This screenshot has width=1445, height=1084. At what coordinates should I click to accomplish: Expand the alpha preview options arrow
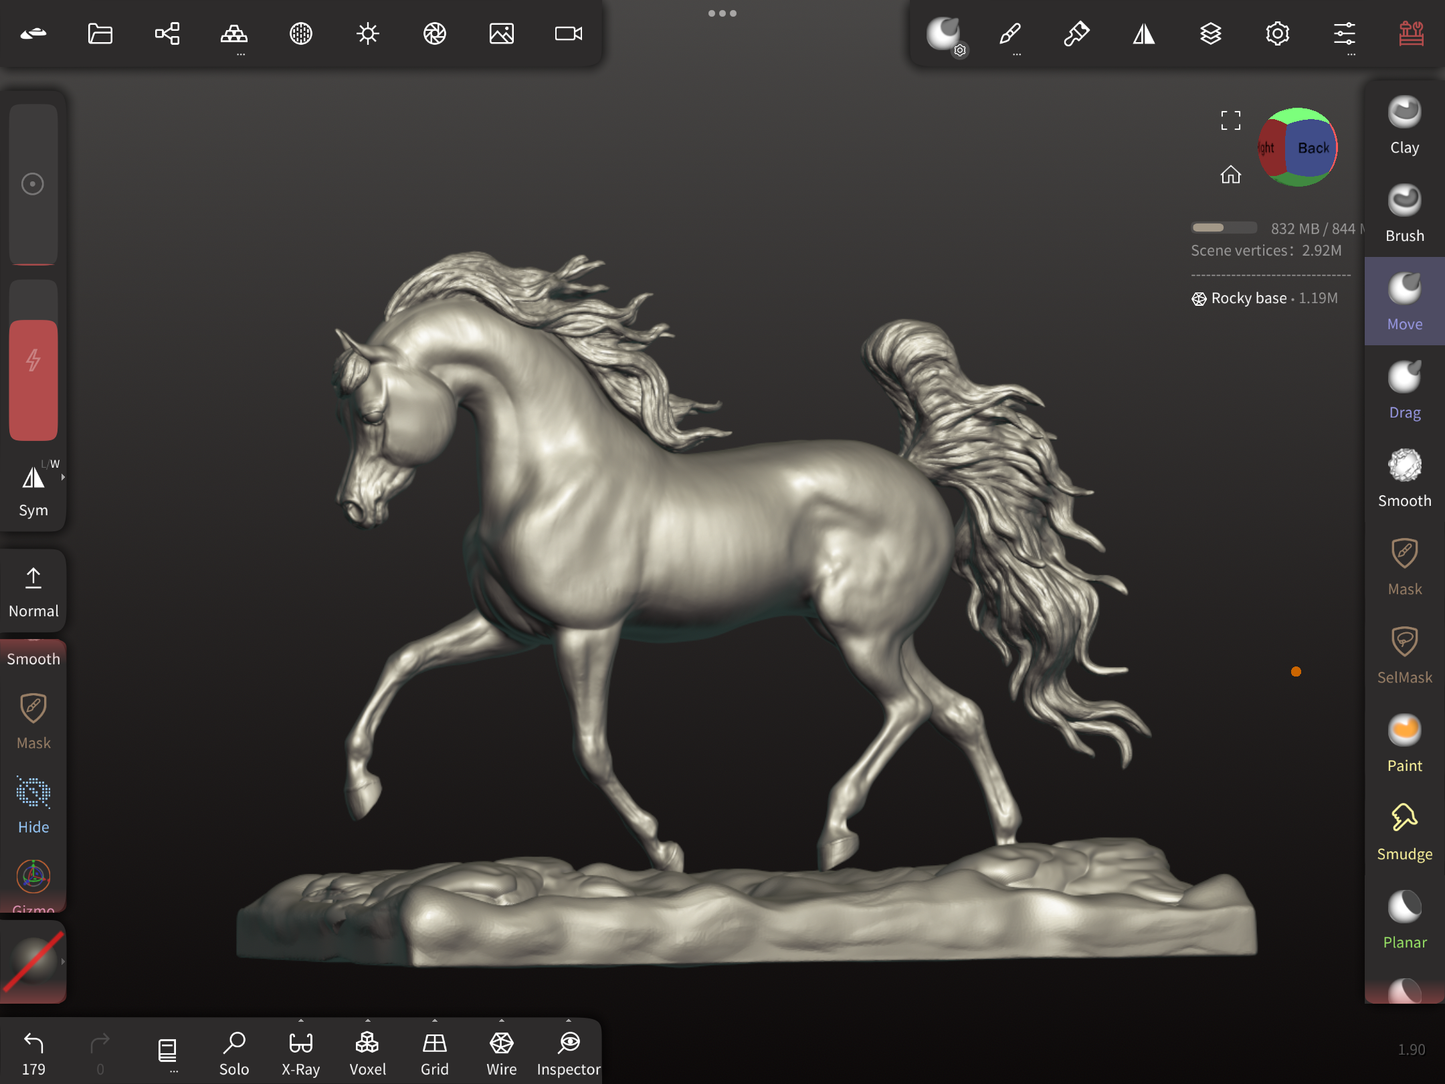(63, 962)
